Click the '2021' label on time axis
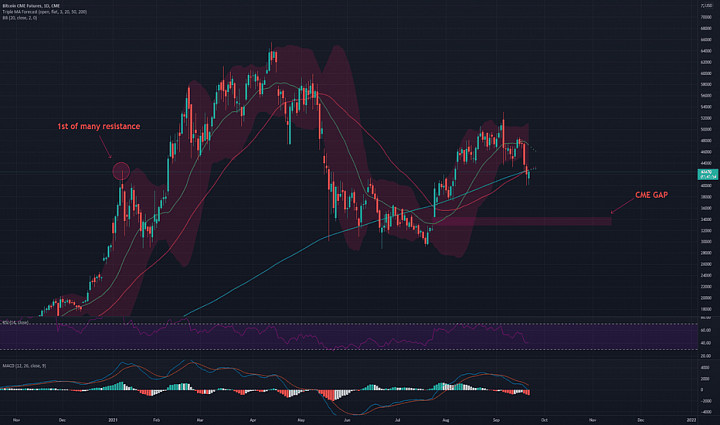Screen dimensions: 720x425 (x=113, y=420)
